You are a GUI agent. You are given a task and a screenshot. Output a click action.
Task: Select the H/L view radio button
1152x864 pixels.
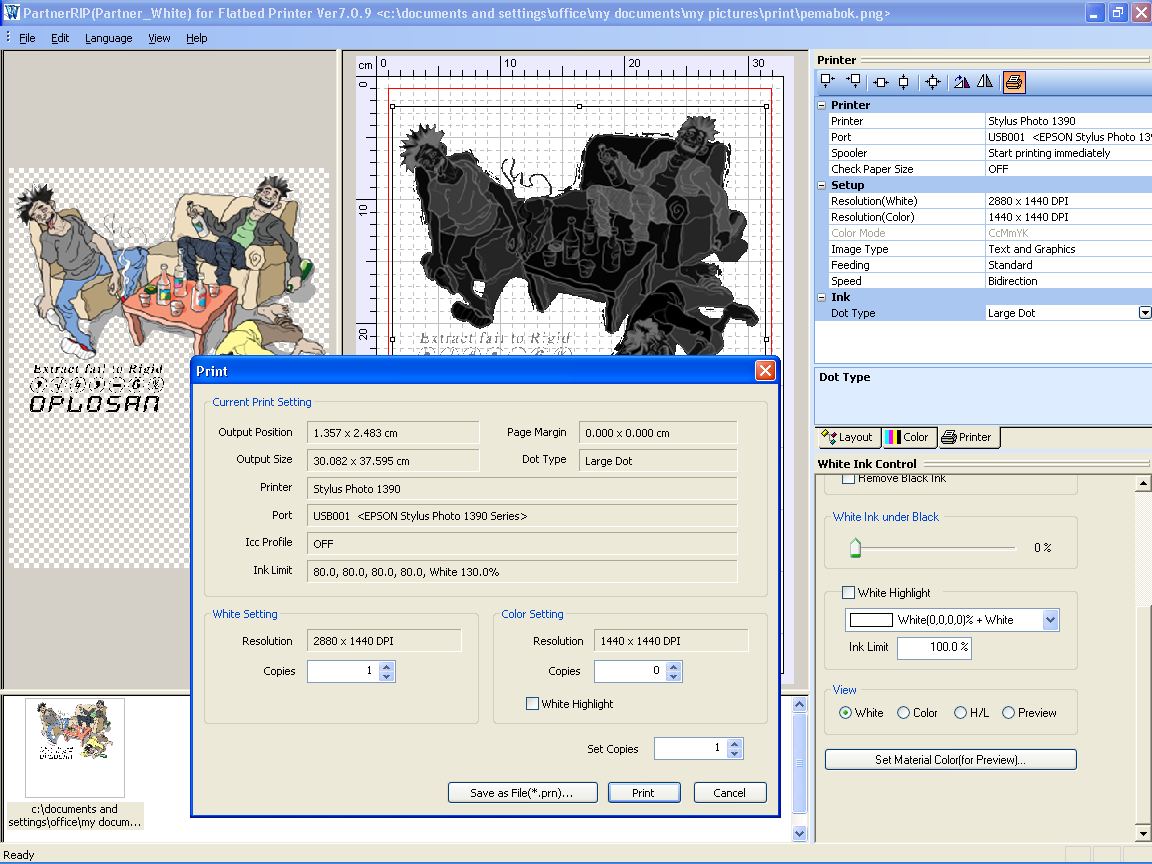(x=960, y=713)
